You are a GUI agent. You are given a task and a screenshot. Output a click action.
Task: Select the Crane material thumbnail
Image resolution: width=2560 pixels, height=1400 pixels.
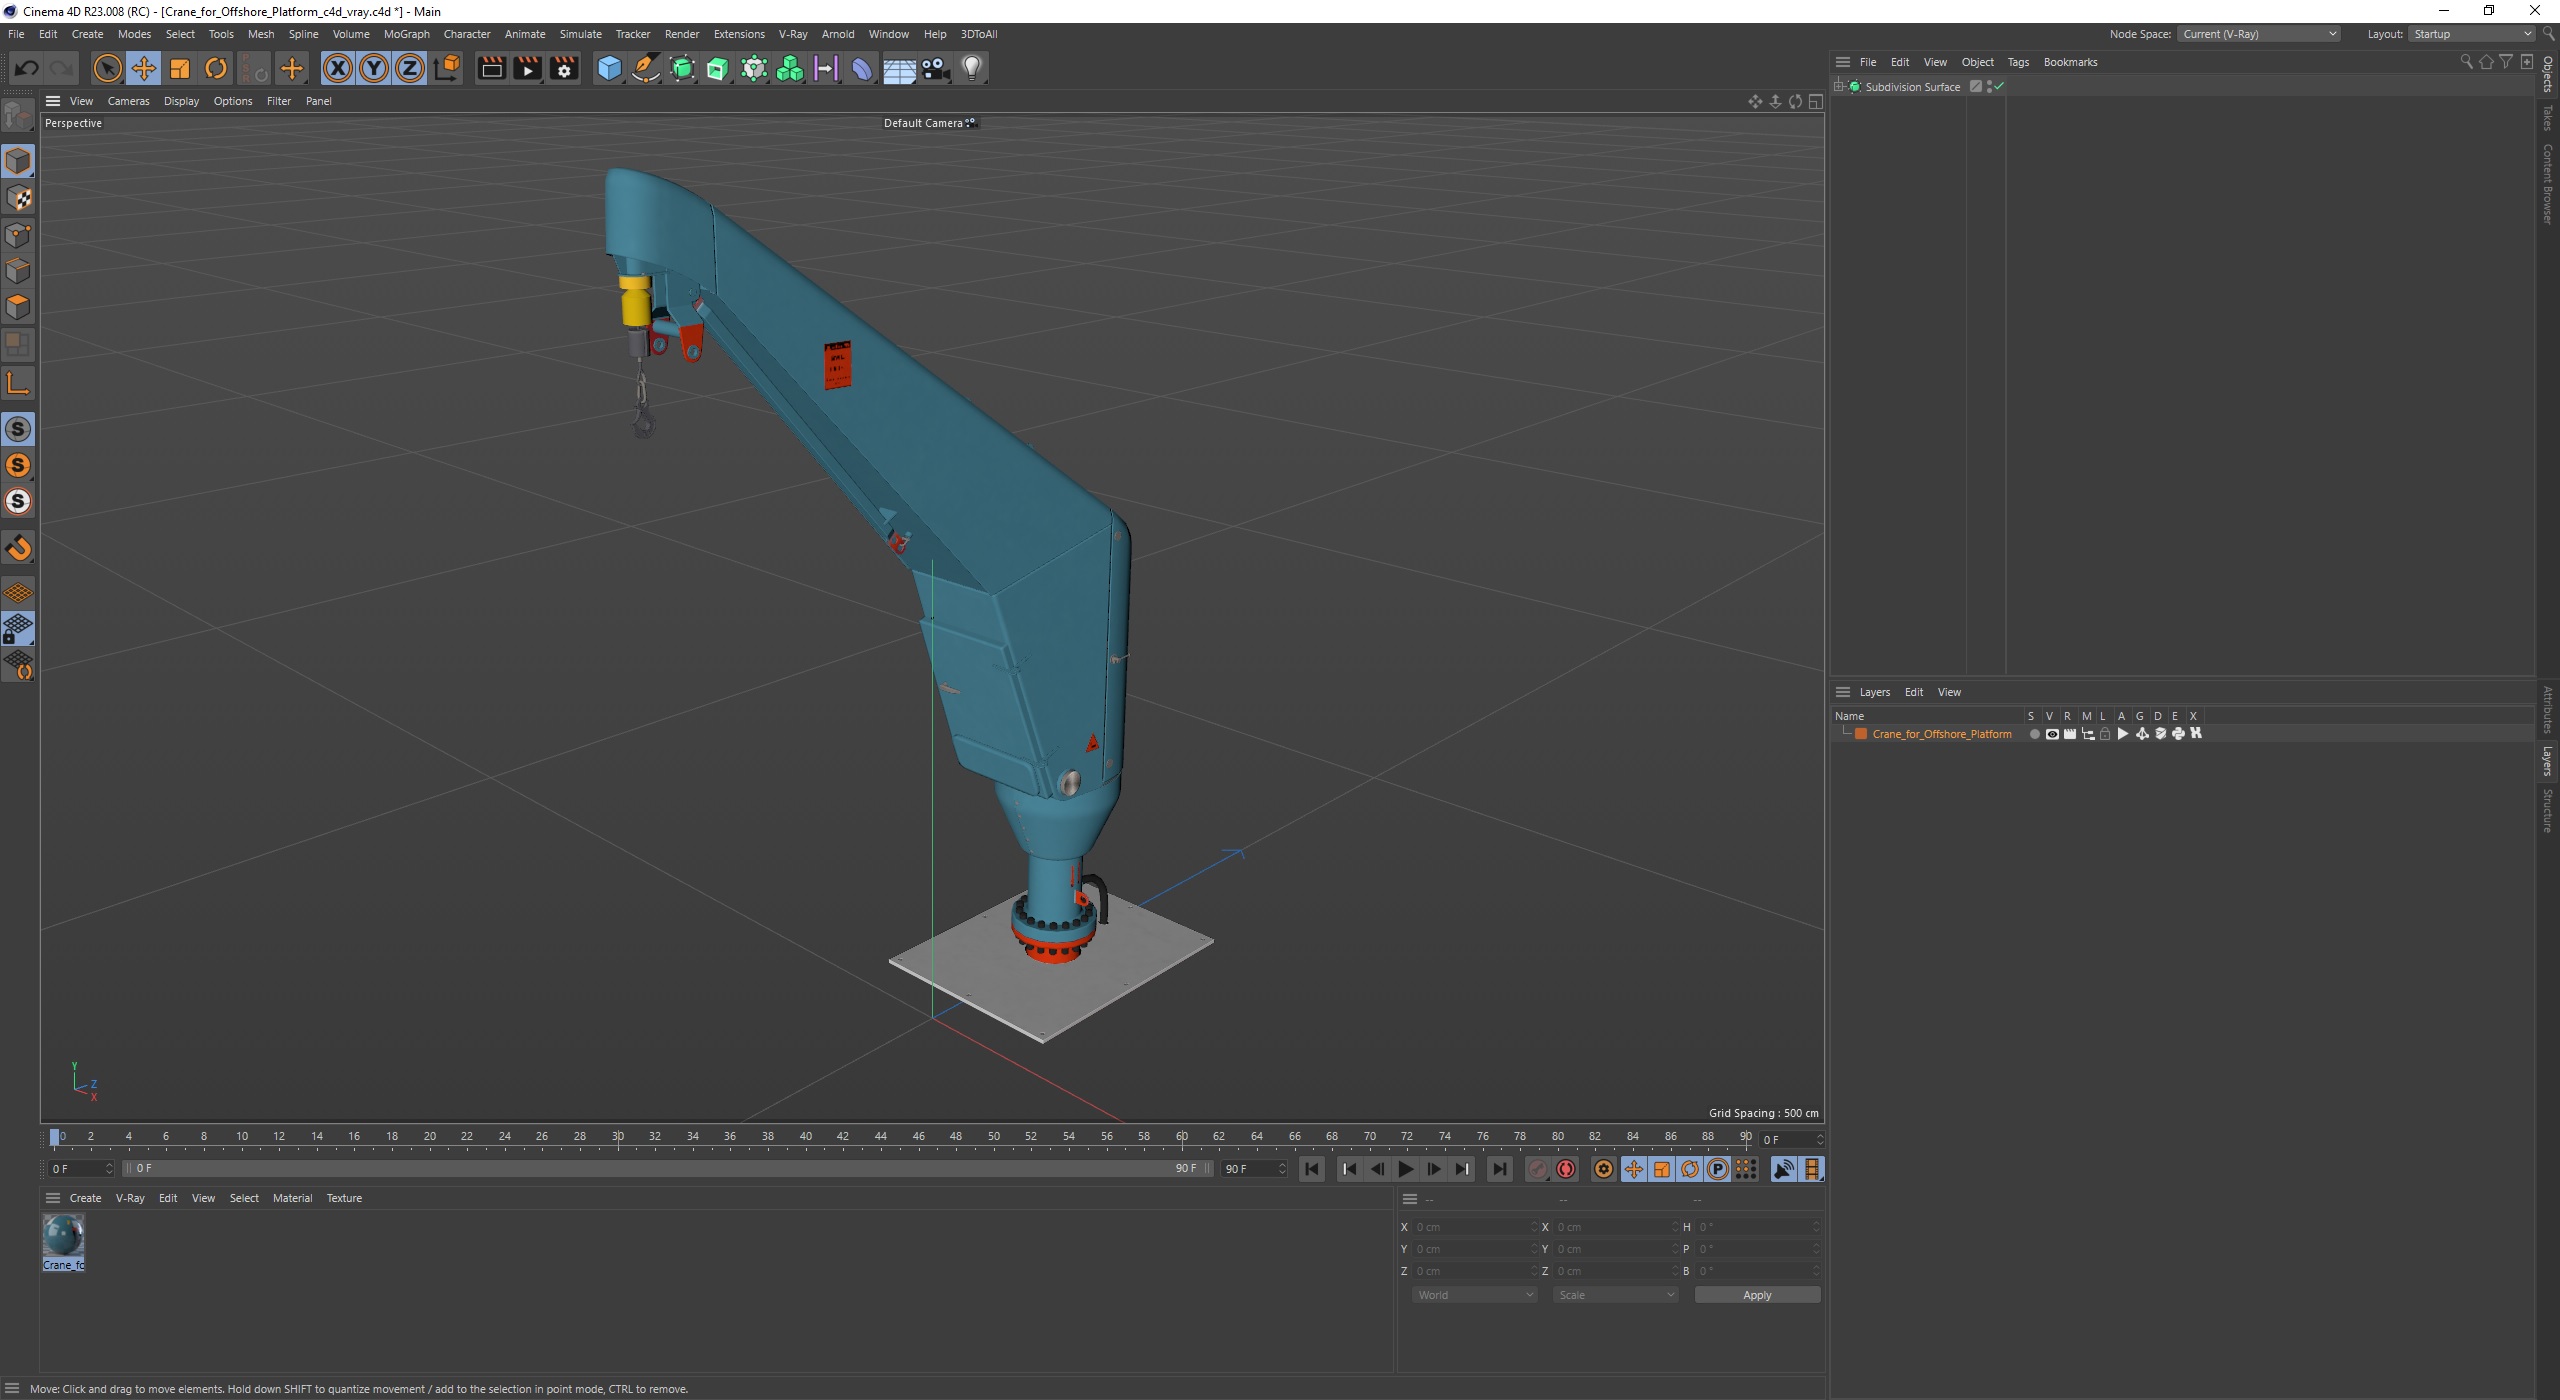tap(63, 1237)
